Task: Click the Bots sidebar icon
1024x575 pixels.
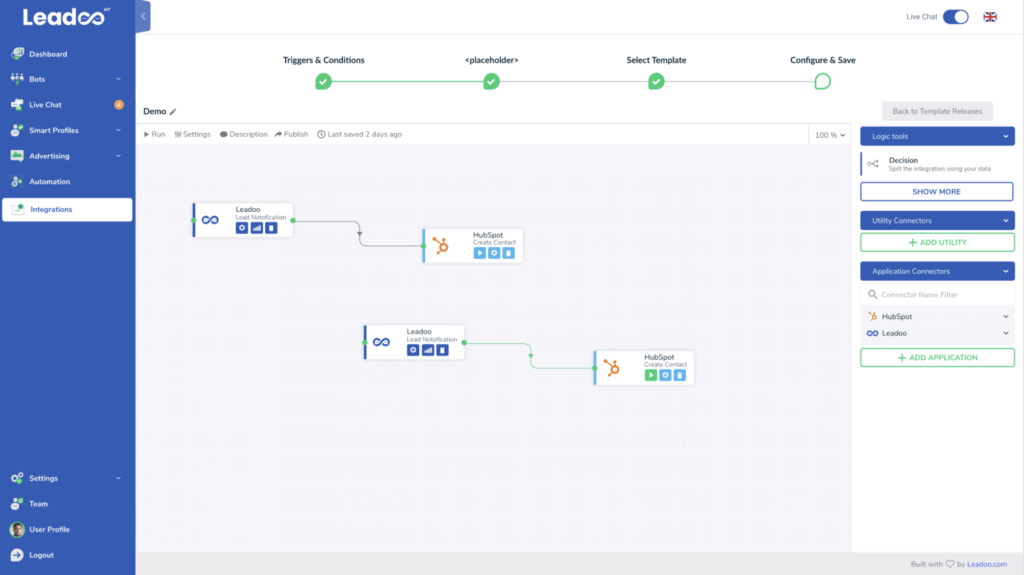Action: 17,78
